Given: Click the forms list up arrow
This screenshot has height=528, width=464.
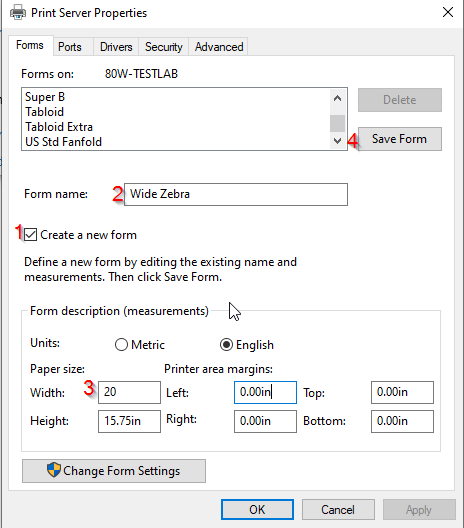Looking at the screenshot, I should (x=337, y=98).
